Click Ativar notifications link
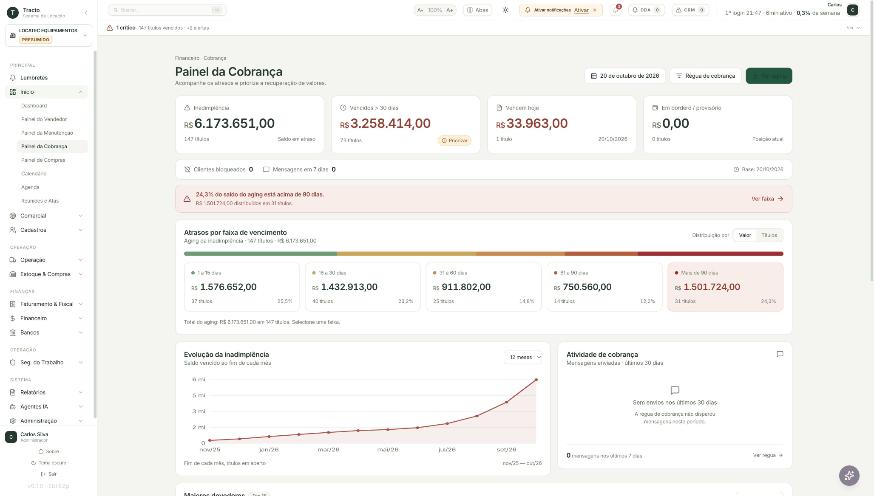This screenshot has width=874, height=496. click(x=581, y=10)
